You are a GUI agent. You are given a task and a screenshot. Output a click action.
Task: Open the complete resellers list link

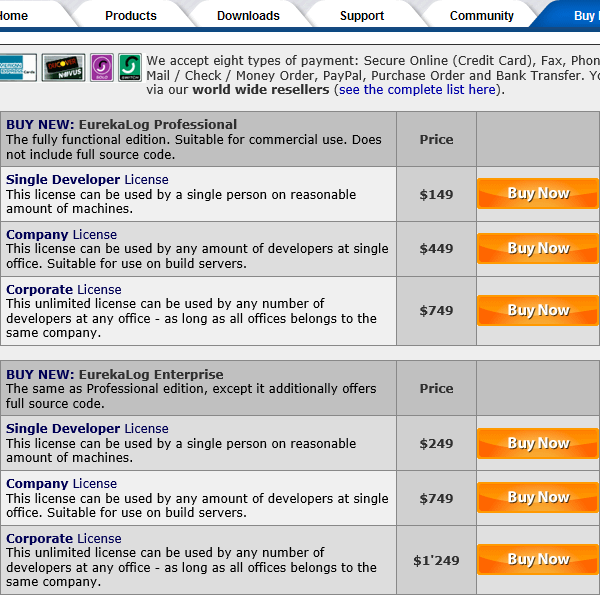click(416, 90)
